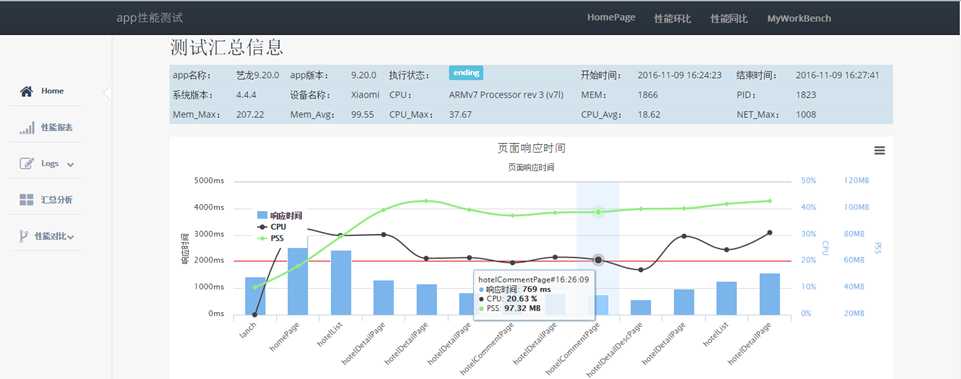The height and width of the screenshot is (379, 961).
Task: Click the homePage response time bar
Action: (298, 281)
